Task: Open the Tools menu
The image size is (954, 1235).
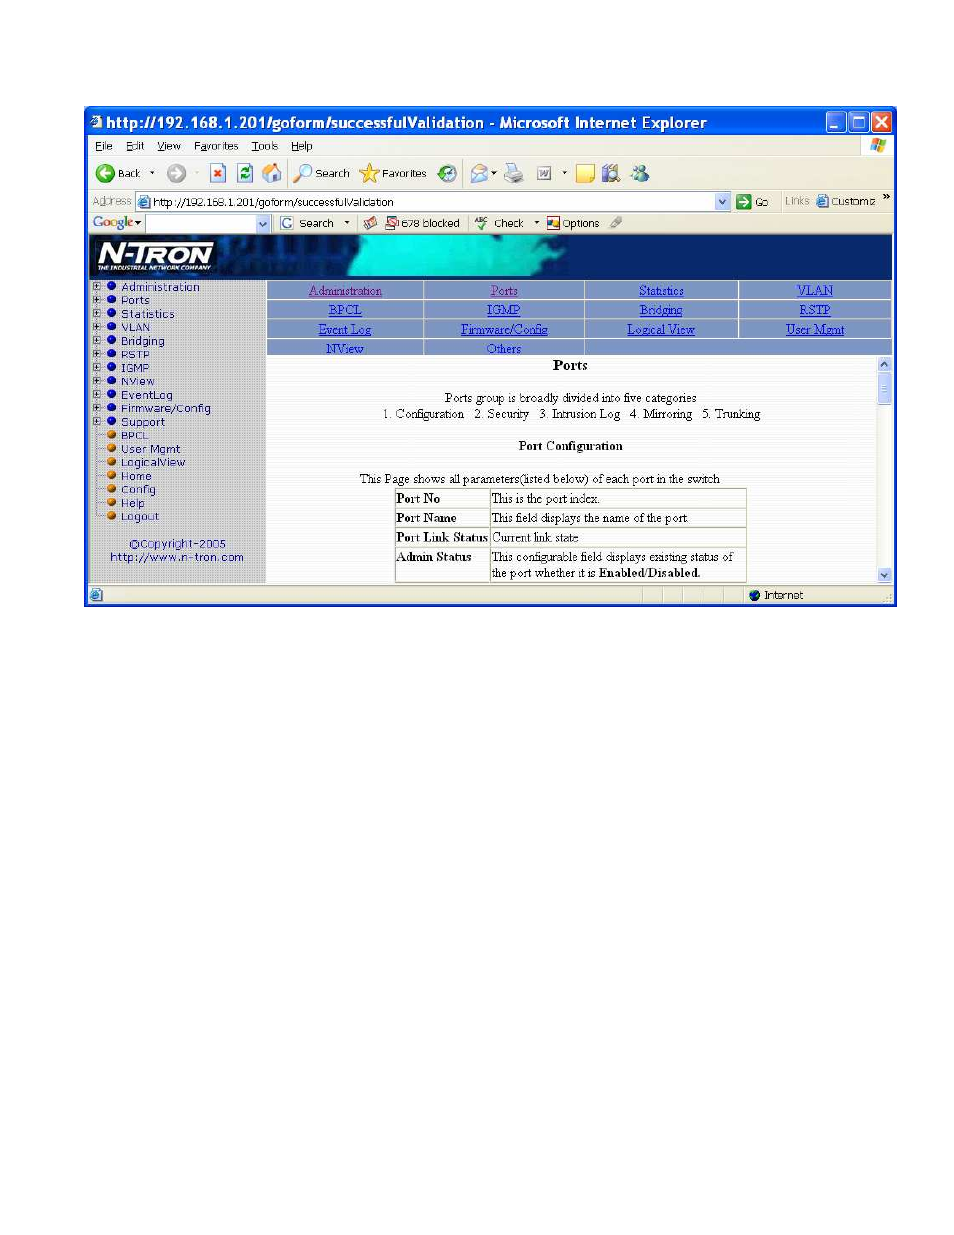Action: click(265, 146)
